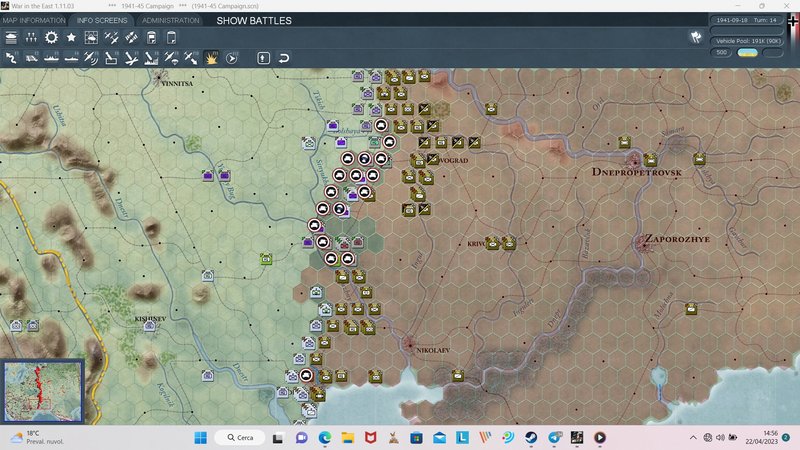This screenshot has width=800, height=450.
Task: Select the rail transport mode icon
Action: pos(31,58)
